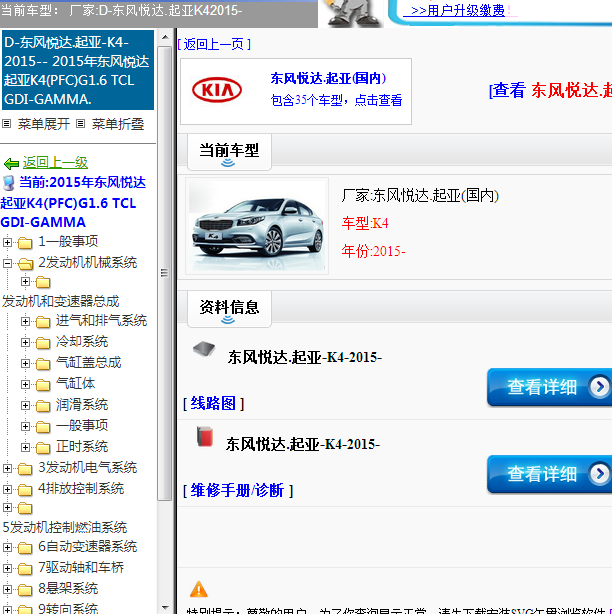612x614 pixels.
Task: Expand the 润滑系统 node
Action: [x=25, y=405]
